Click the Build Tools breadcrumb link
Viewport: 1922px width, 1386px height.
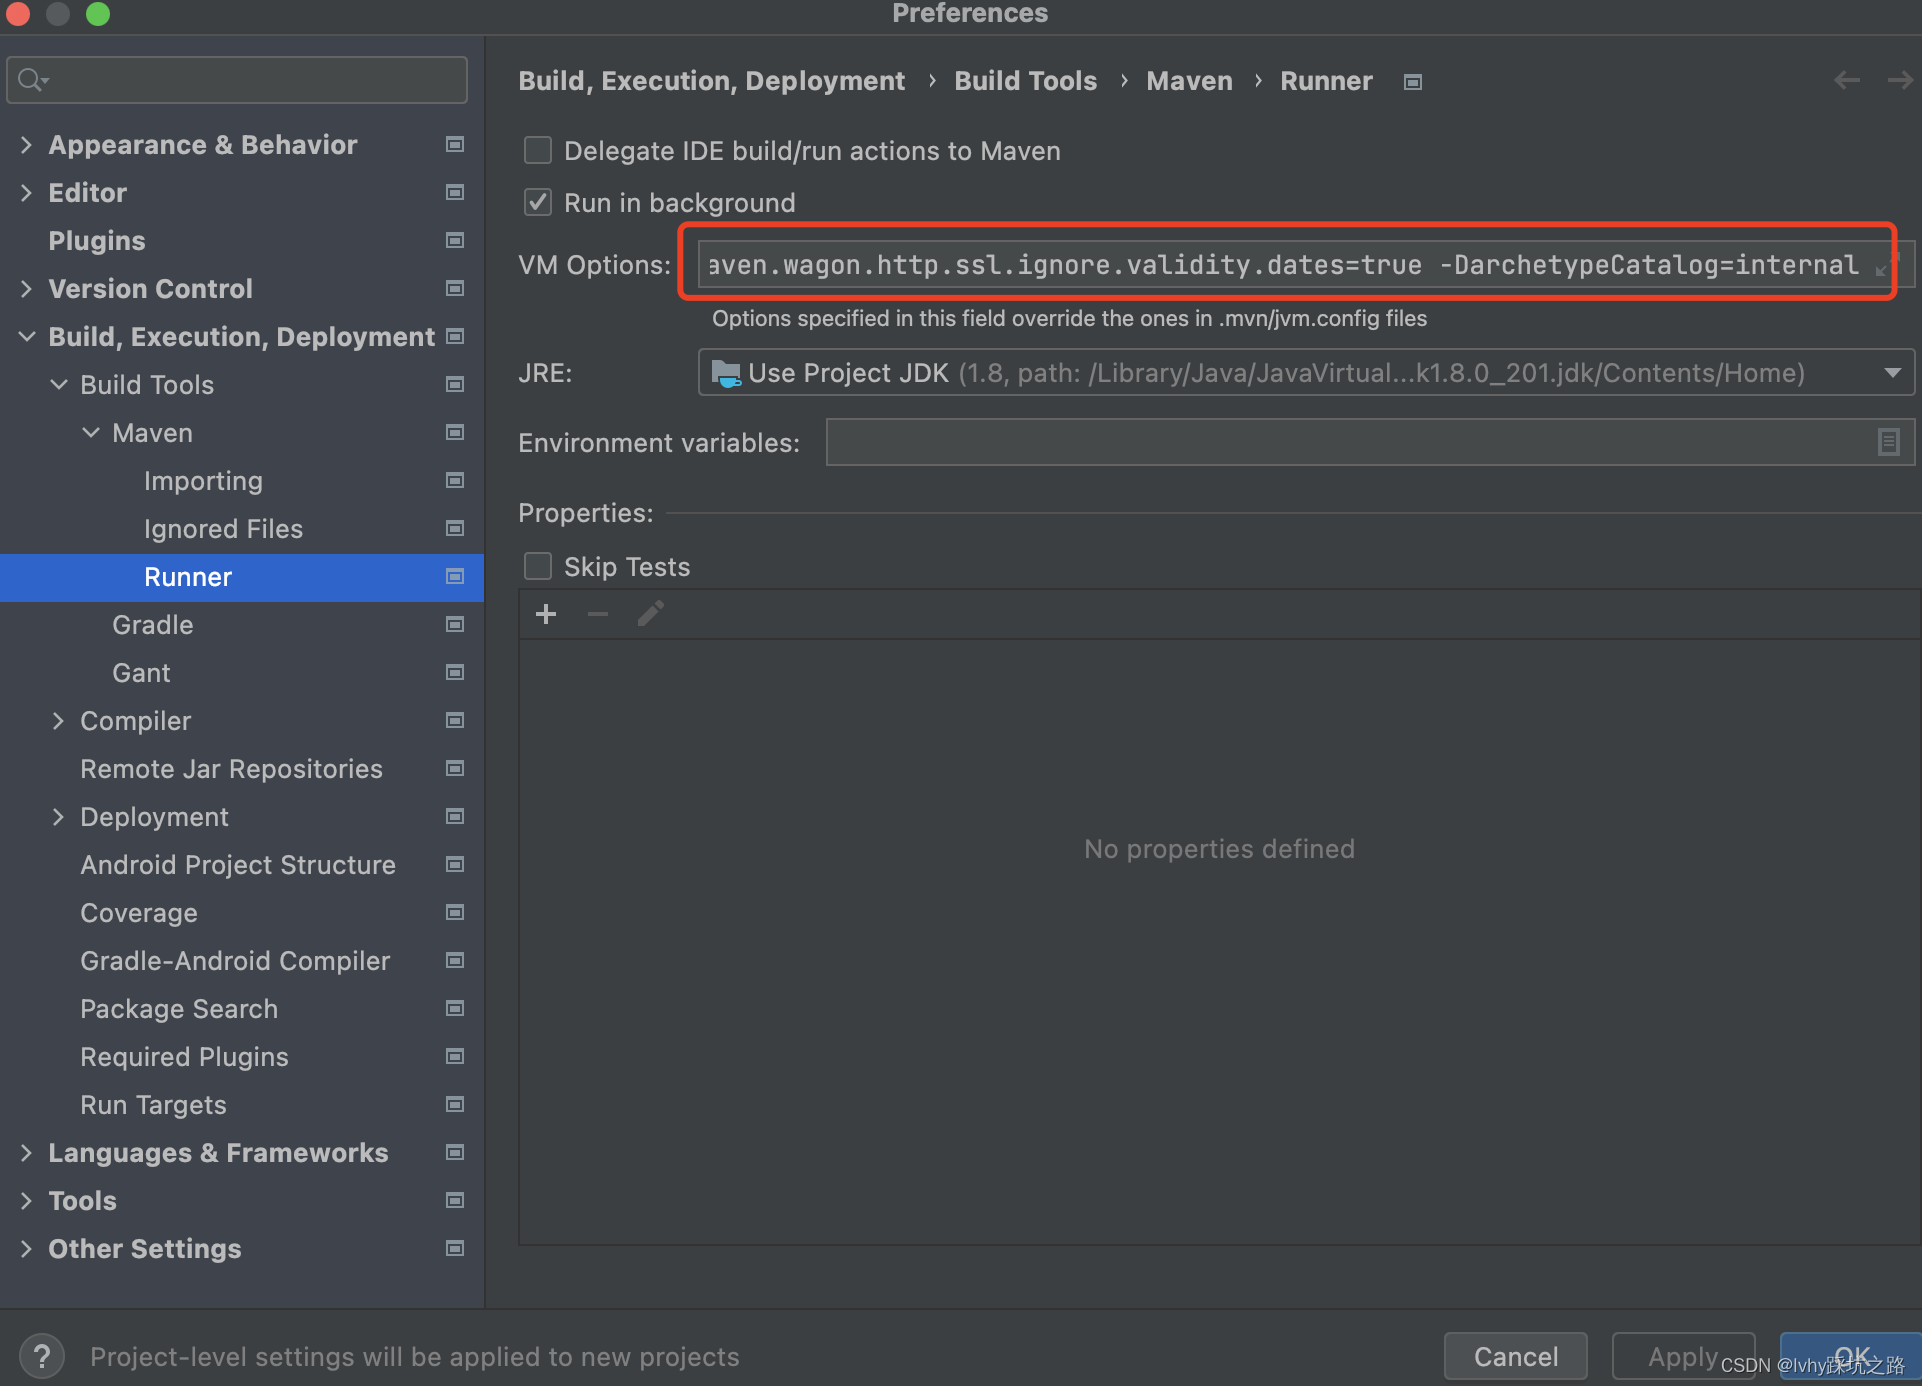point(1025,81)
